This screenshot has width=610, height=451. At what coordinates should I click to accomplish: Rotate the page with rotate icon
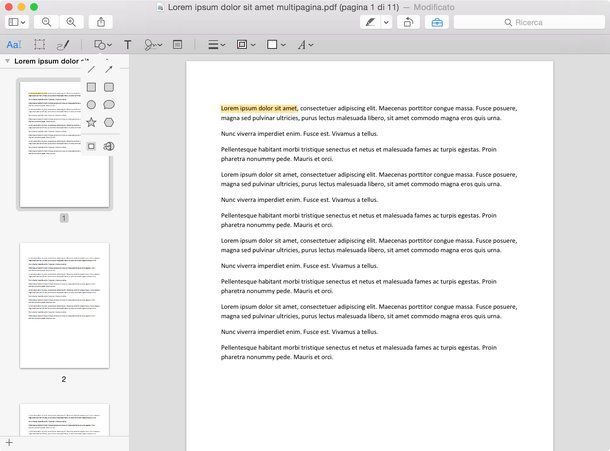pos(408,22)
